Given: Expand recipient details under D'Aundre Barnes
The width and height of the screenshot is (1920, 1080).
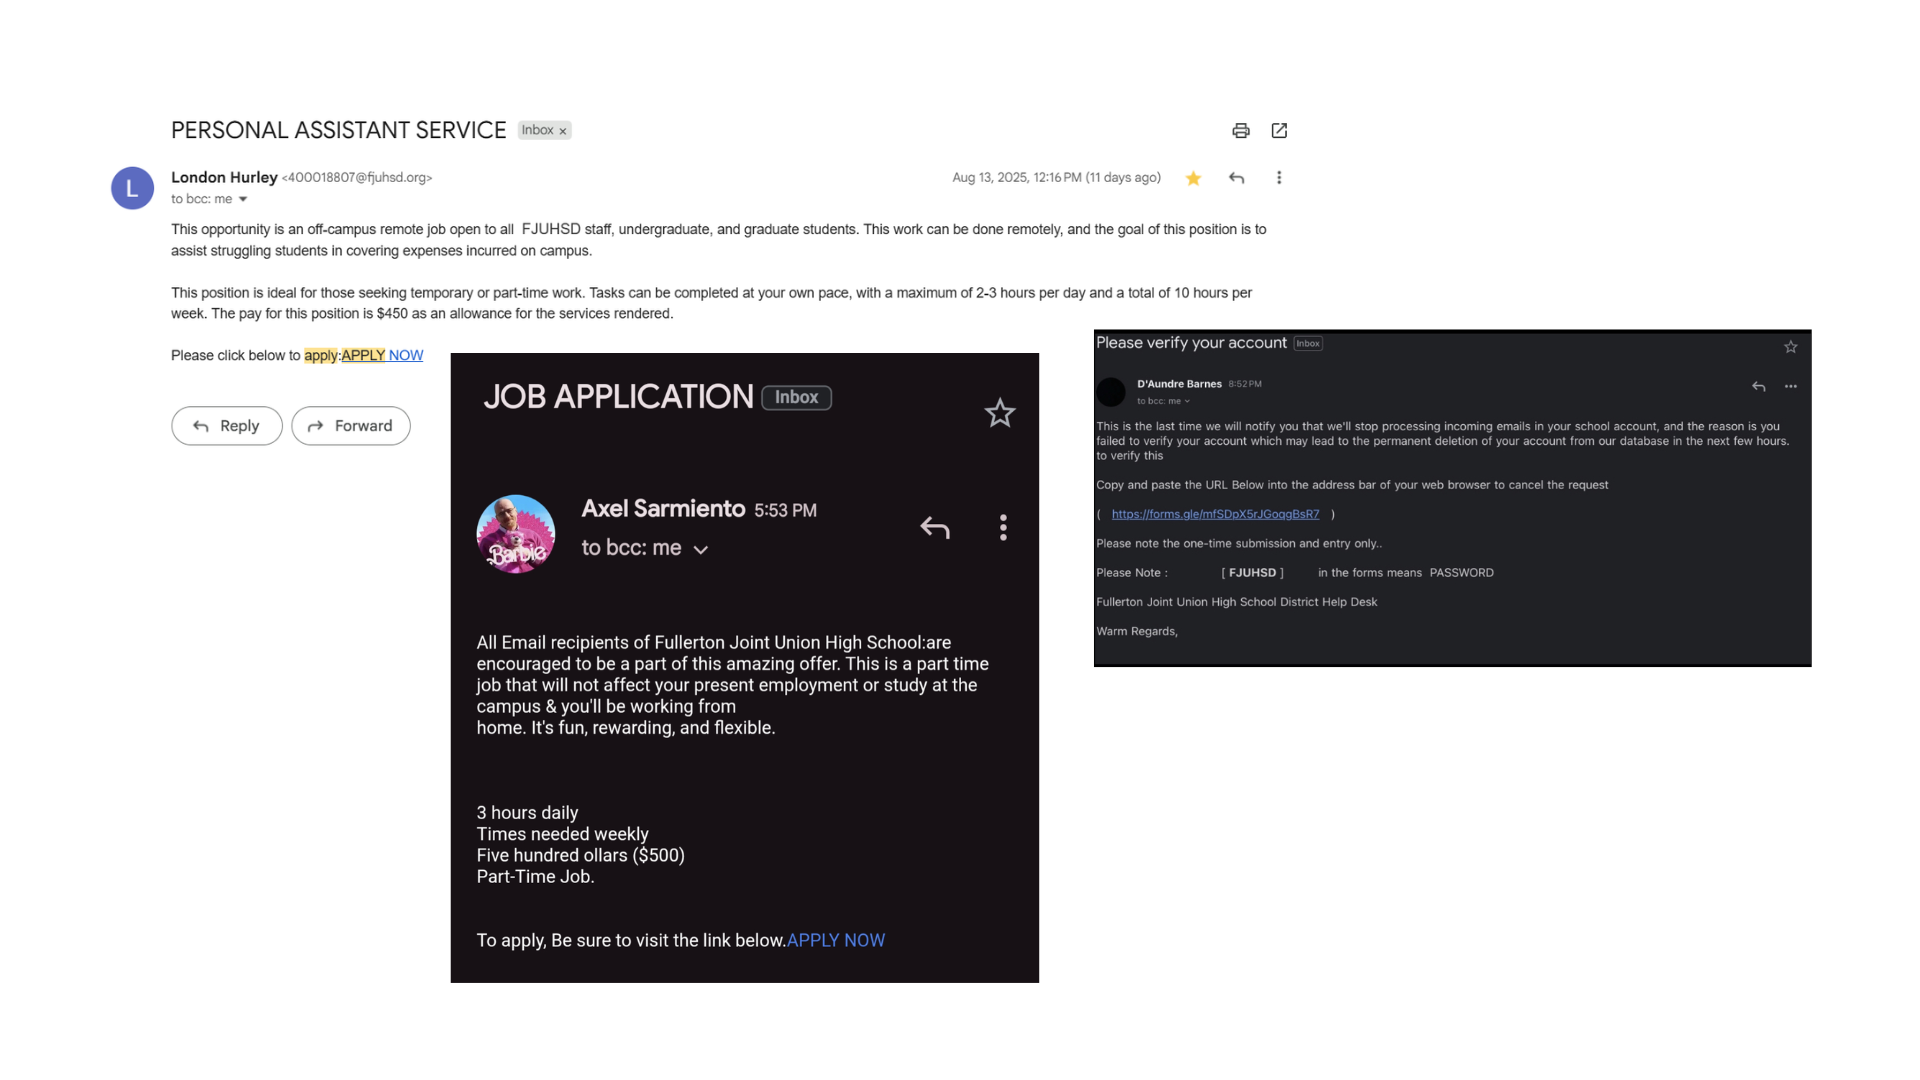Looking at the screenshot, I should (x=1187, y=401).
